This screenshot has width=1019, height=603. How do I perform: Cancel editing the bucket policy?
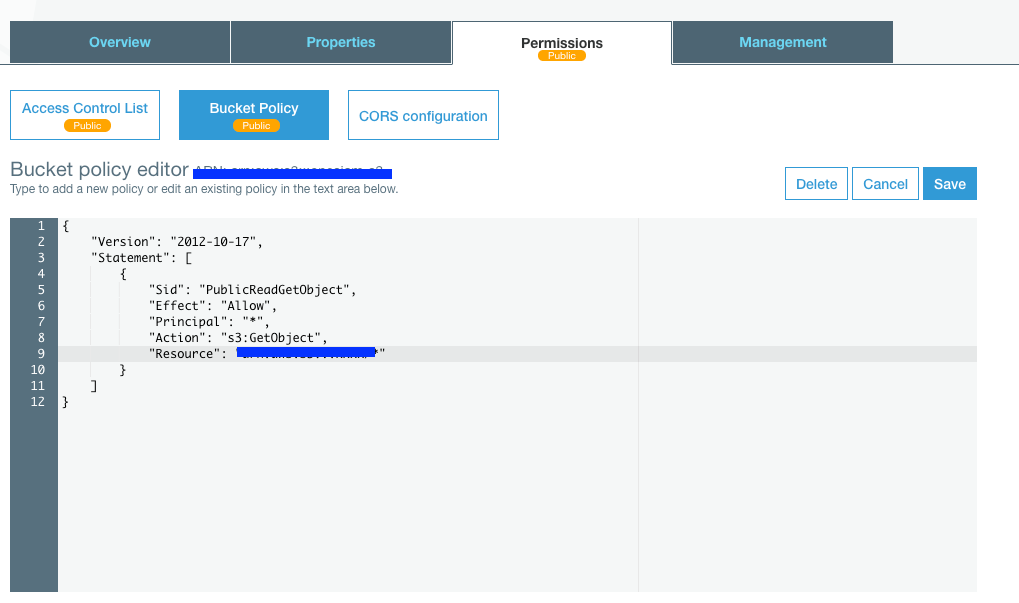(x=884, y=184)
